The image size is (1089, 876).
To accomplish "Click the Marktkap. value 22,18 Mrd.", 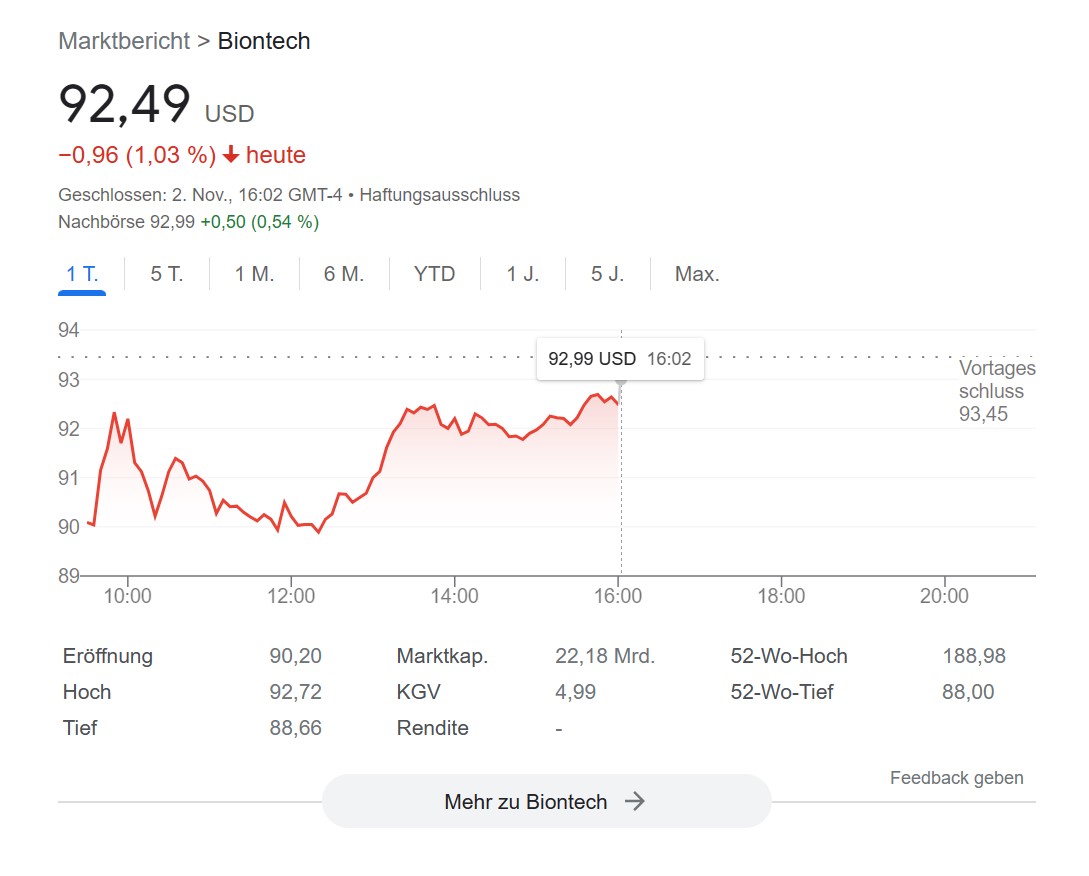I will [x=605, y=656].
